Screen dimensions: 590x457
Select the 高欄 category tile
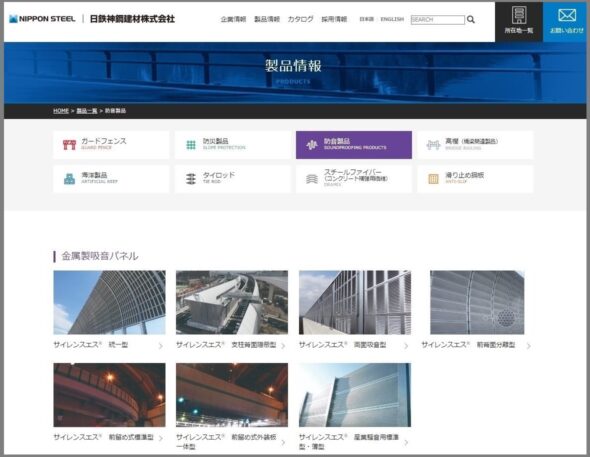click(475, 145)
